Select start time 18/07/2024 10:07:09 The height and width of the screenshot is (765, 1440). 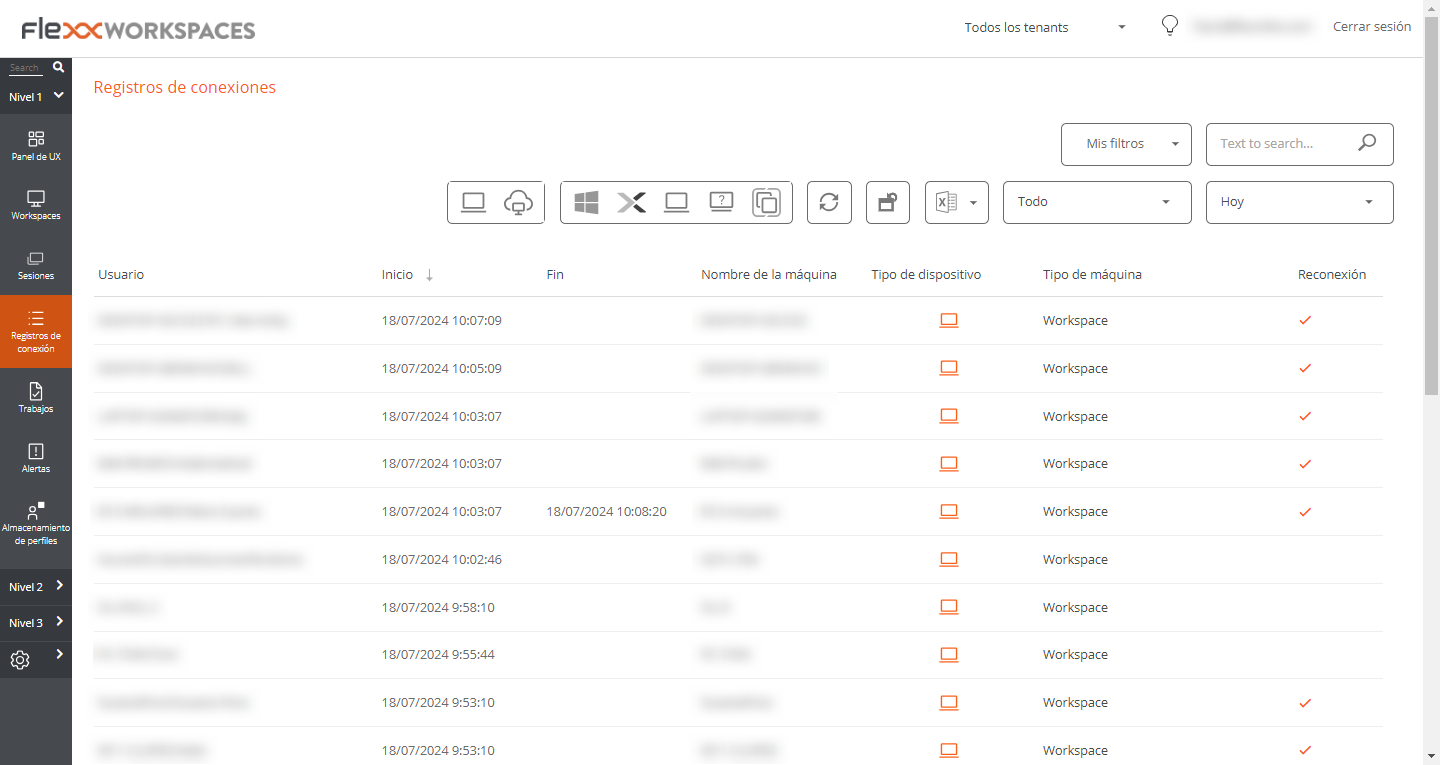point(441,320)
